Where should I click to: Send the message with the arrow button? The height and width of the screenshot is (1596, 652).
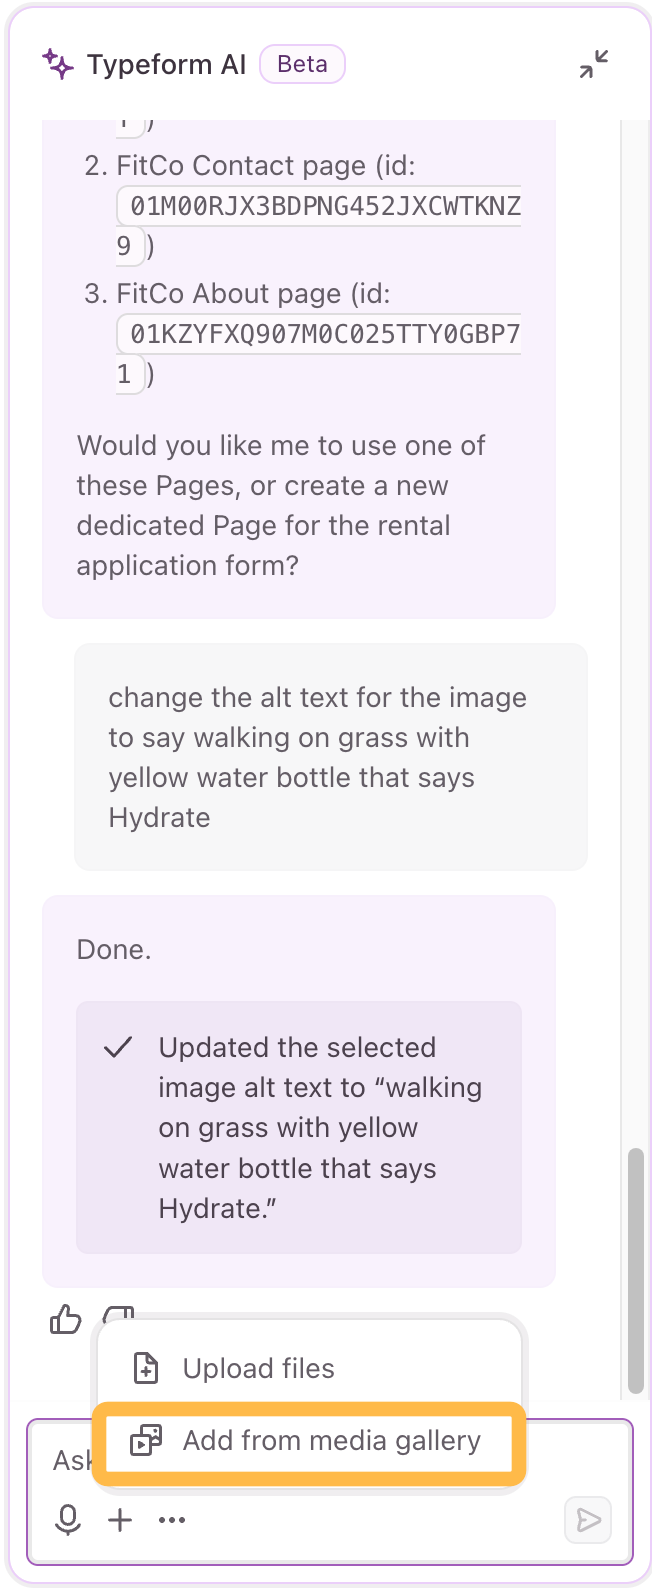pyautogui.click(x=589, y=1520)
